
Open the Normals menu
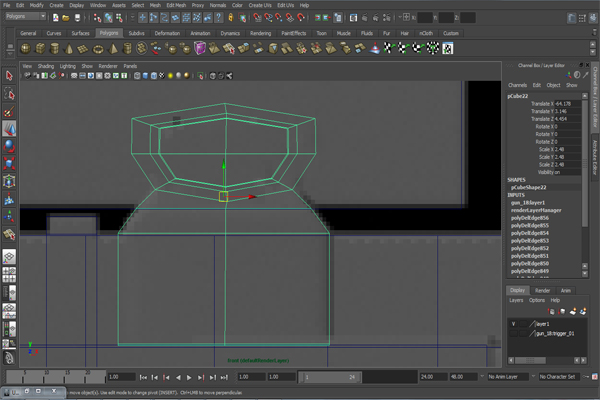(x=218, y=5)
